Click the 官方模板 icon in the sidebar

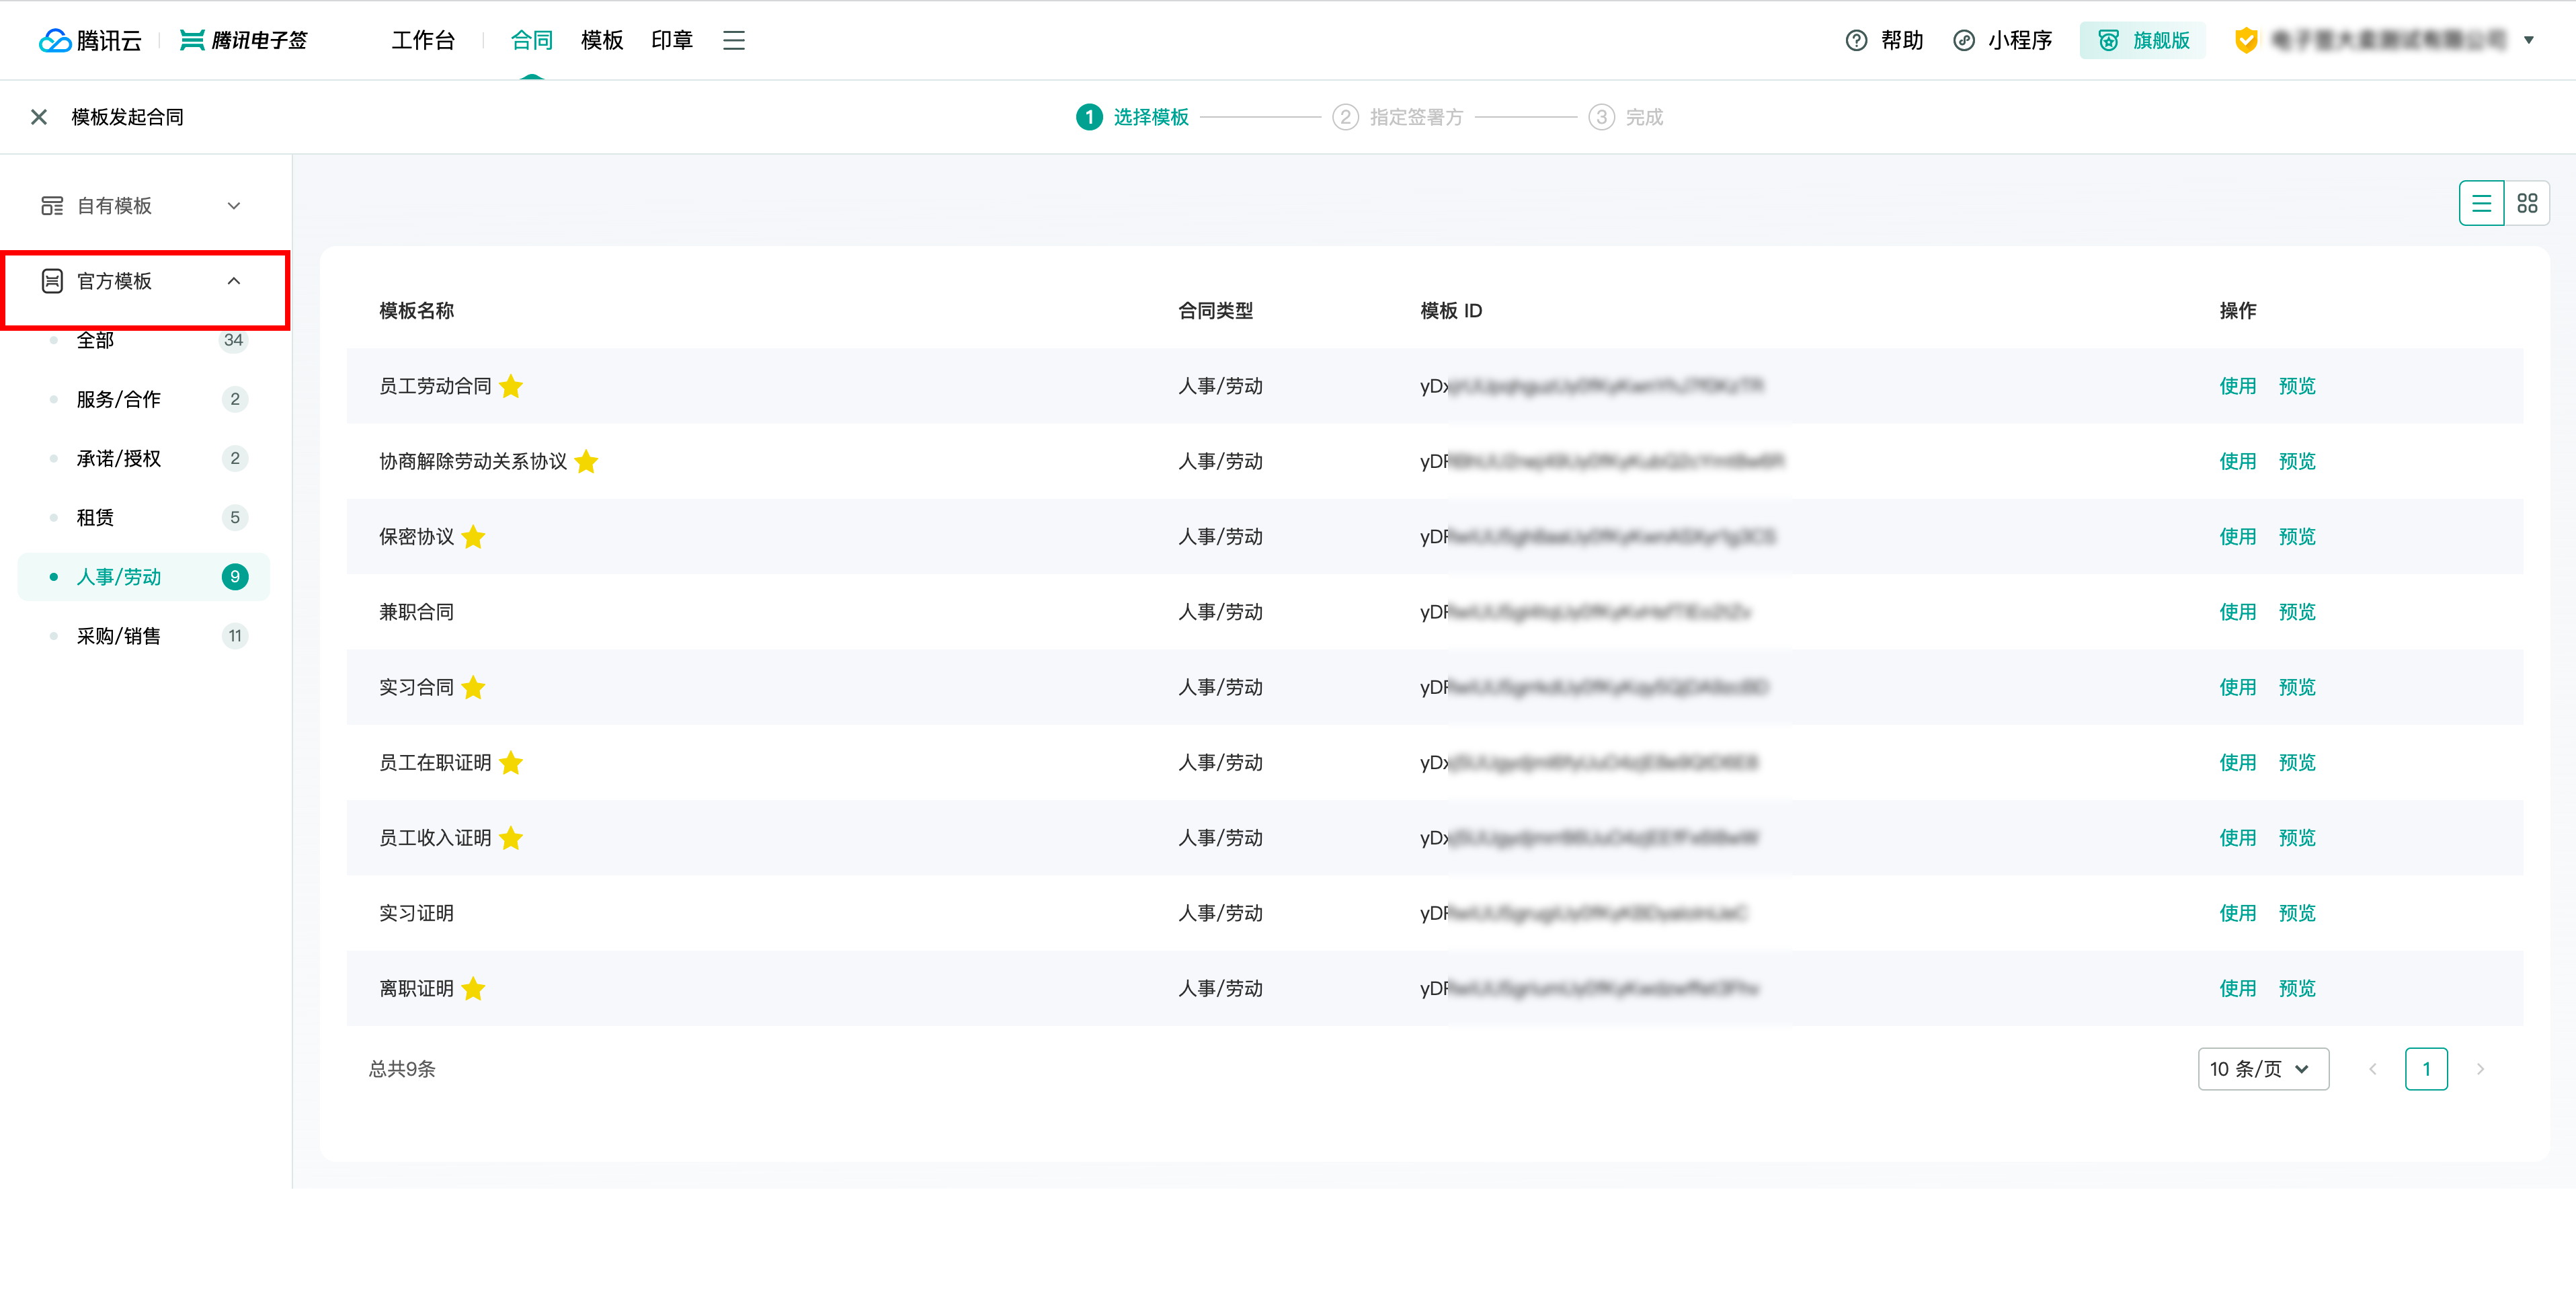coord(52,281)
